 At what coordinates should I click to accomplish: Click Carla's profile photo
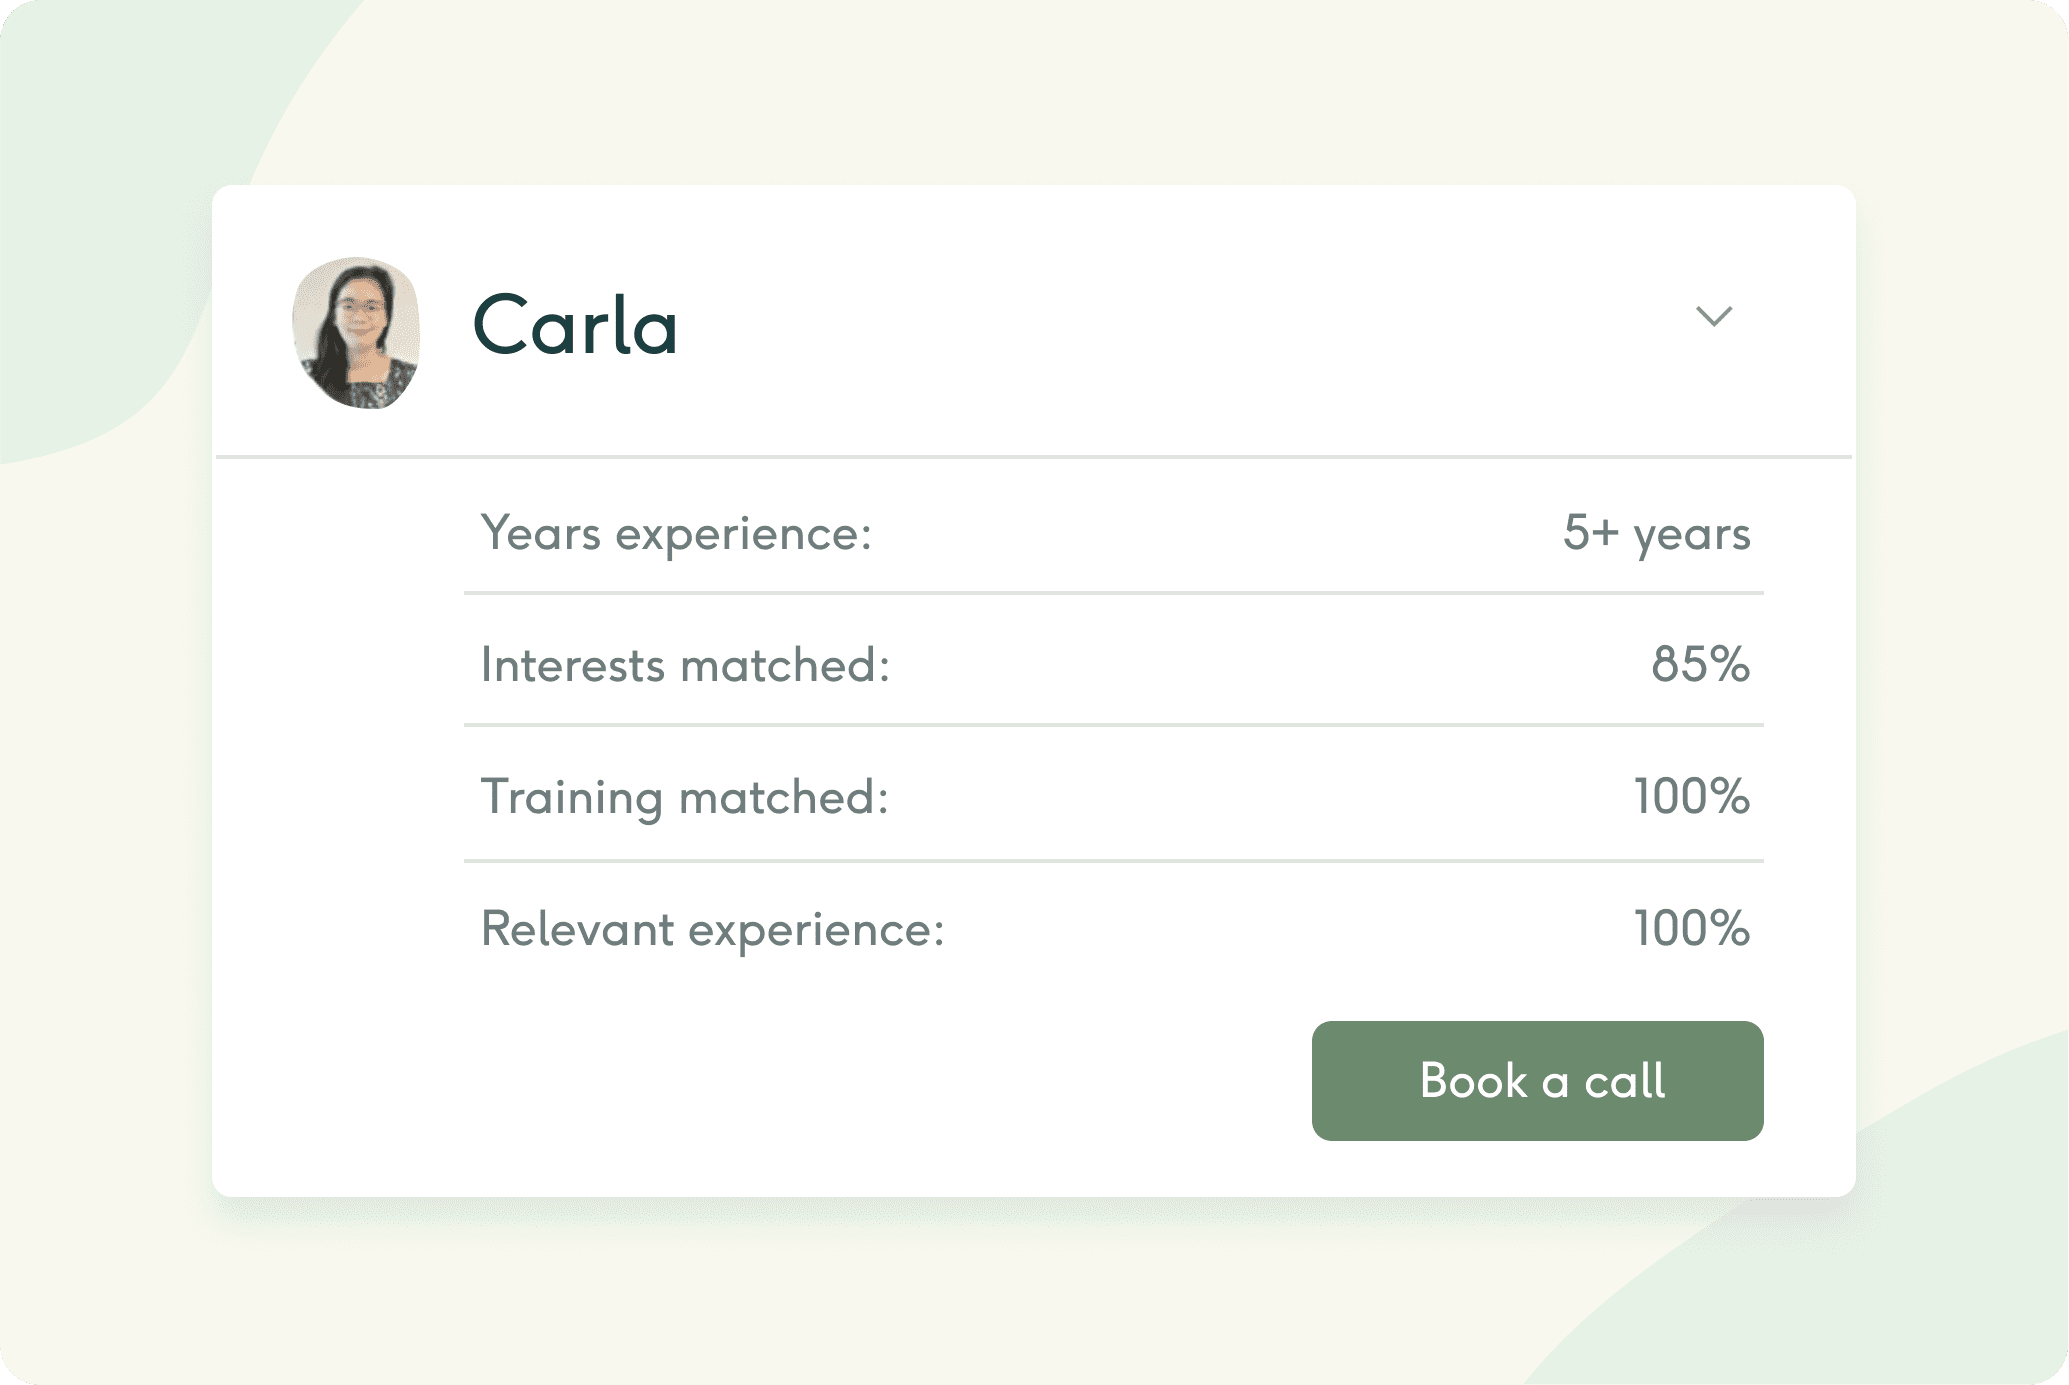(356, 333)
